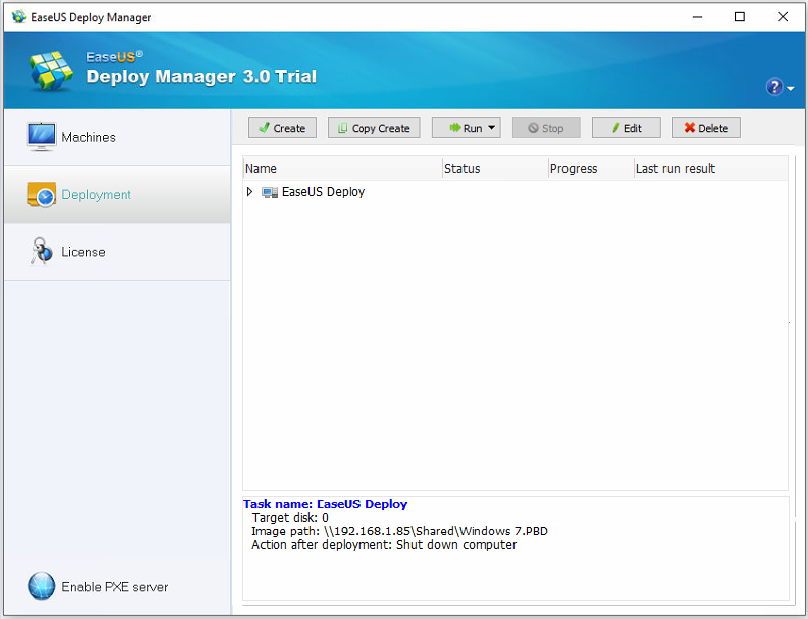This screenshot has height=619, width=808.
Task: Delete the selected deployment task
Action: [x=706, y=128]
